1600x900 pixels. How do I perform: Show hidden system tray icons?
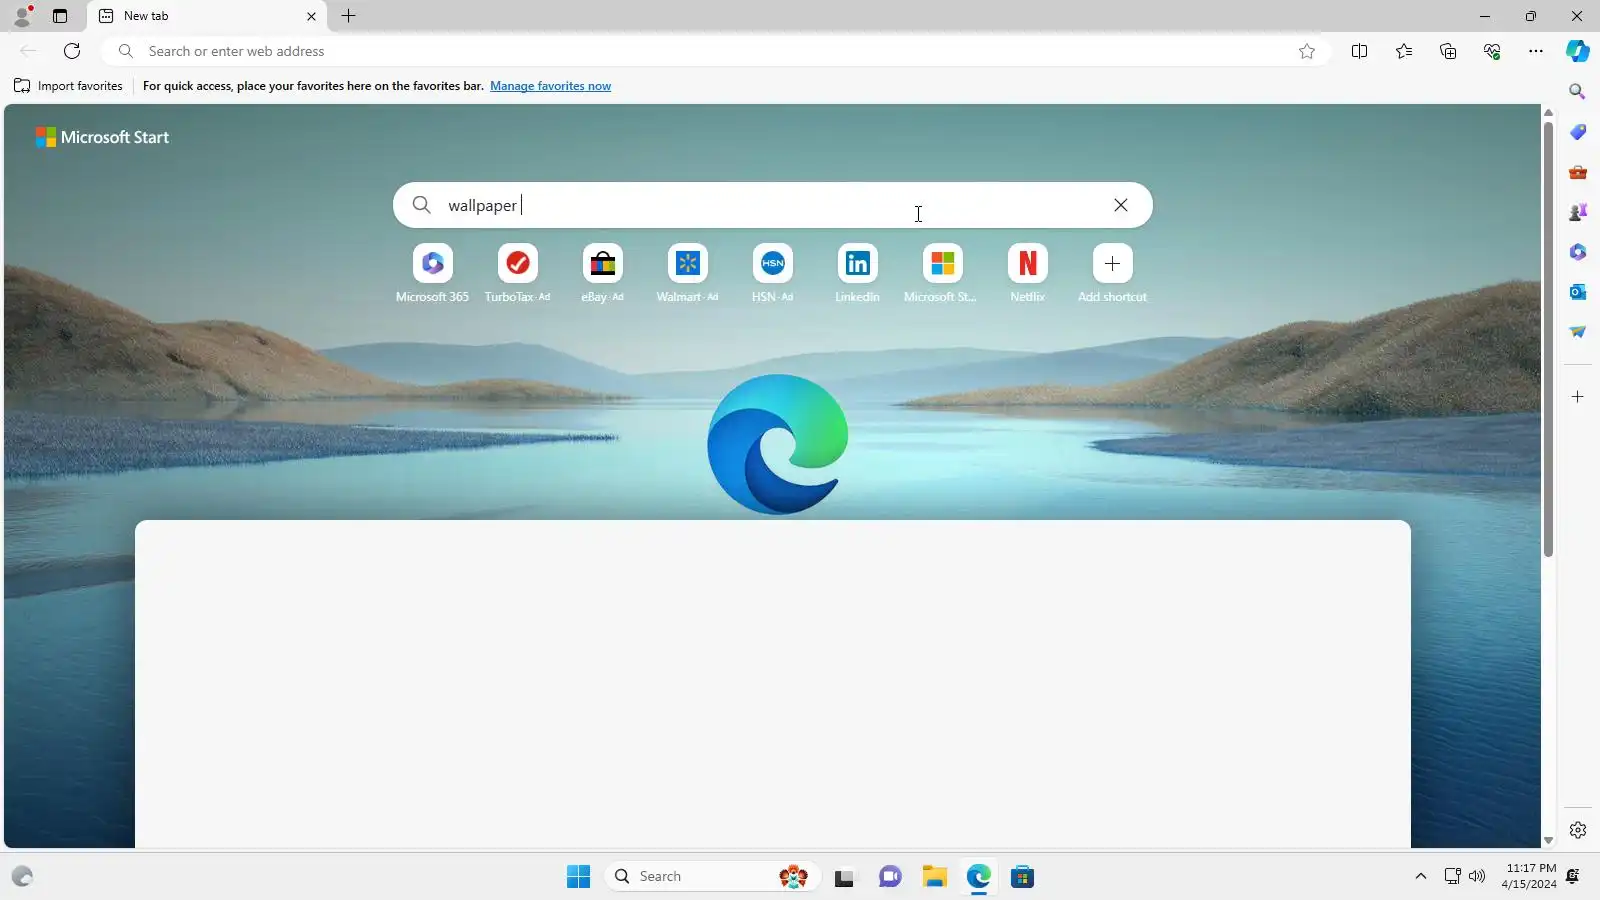click(1420, 877)
